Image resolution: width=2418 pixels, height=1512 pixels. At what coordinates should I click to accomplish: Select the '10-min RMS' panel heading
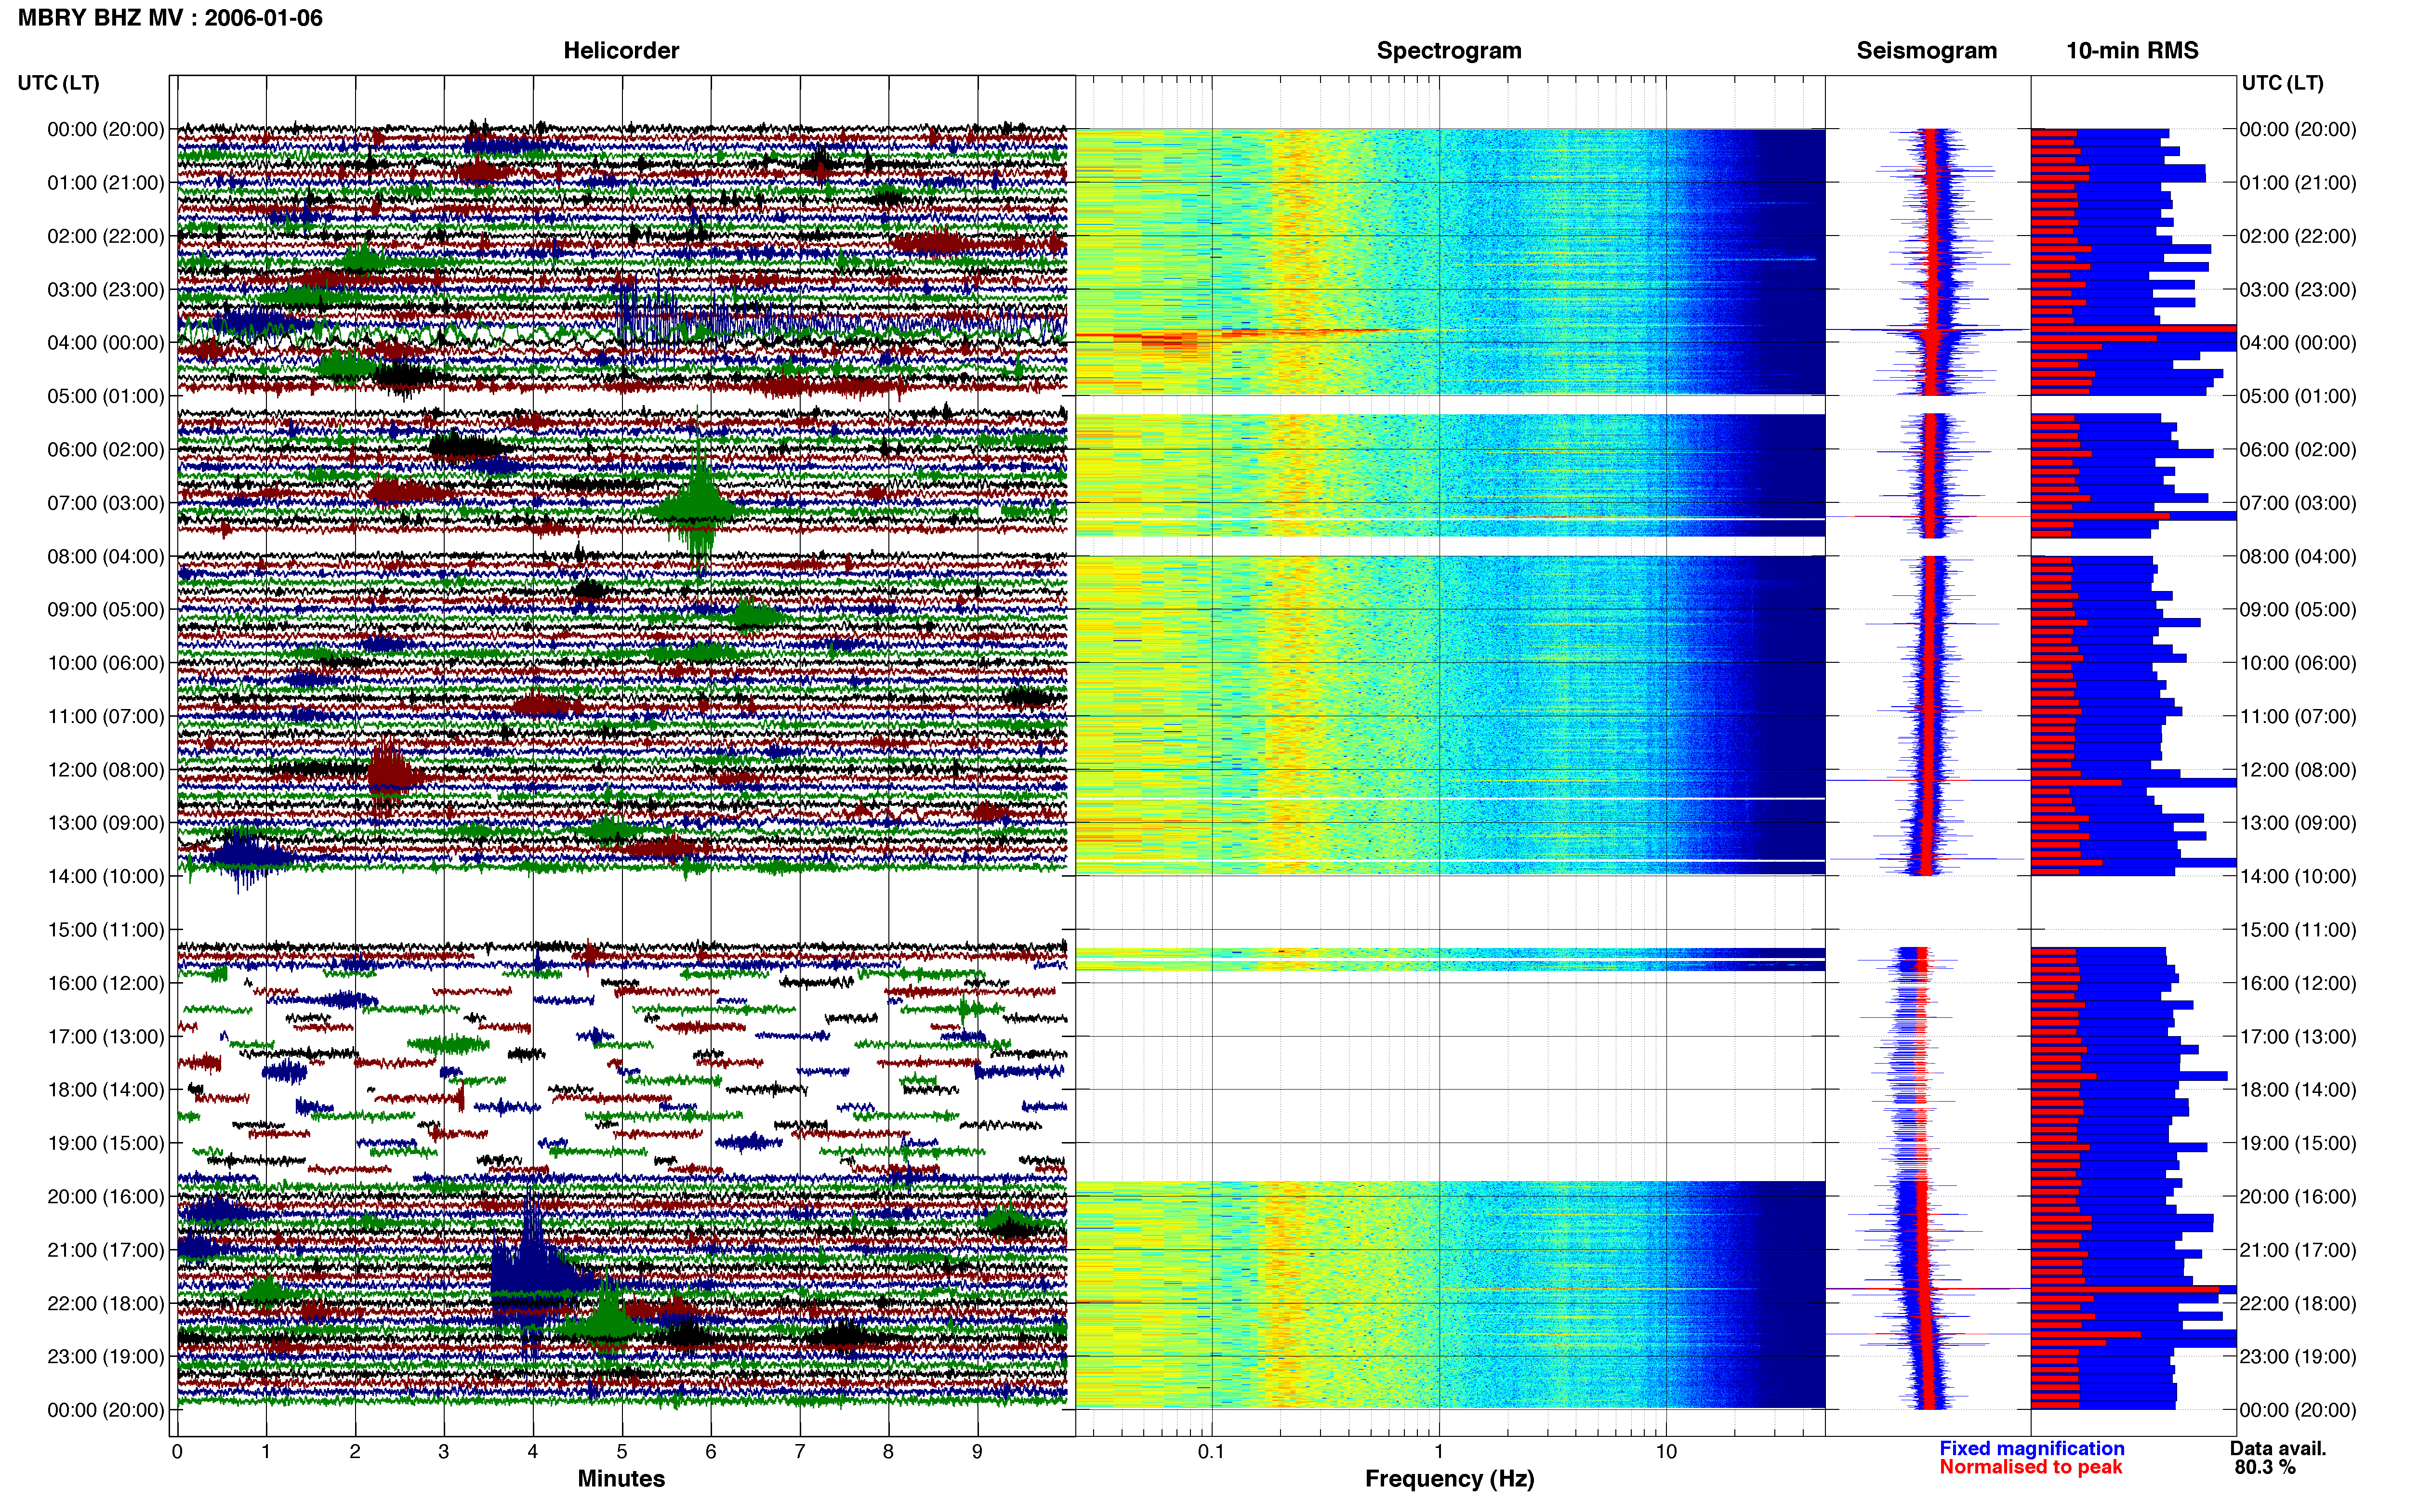coord(2132,51)
